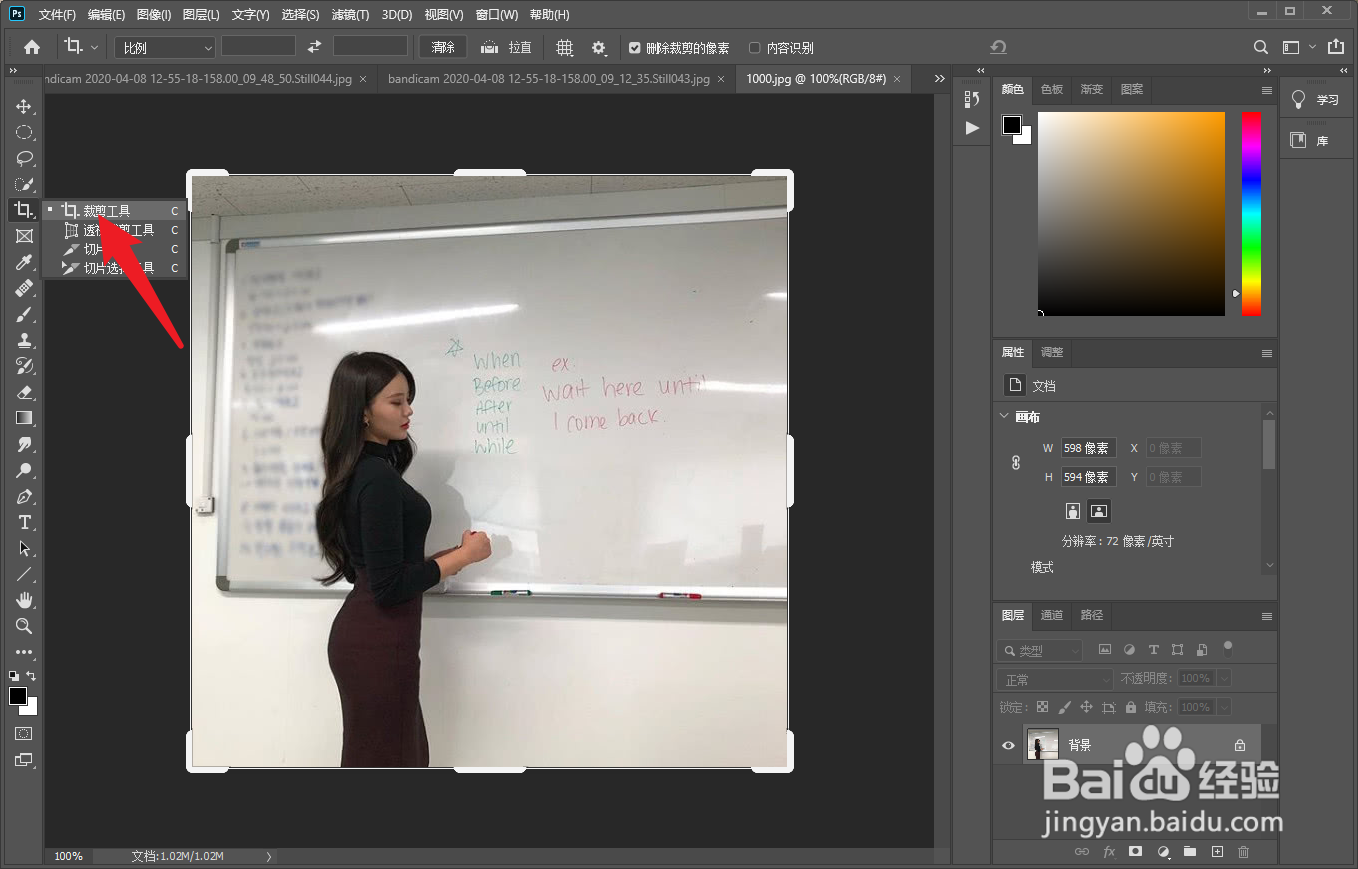
Task: Select the Elliptical Marquee tool
Action: (x=24, y=132)
